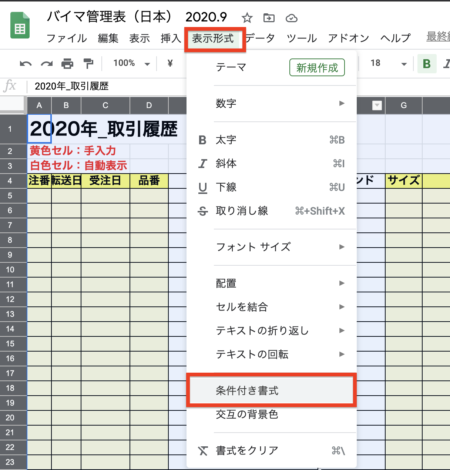The width and height of the screenshot is (450, 470).
Task: Open the Google Sheets home icon
Action: (20, 25)
